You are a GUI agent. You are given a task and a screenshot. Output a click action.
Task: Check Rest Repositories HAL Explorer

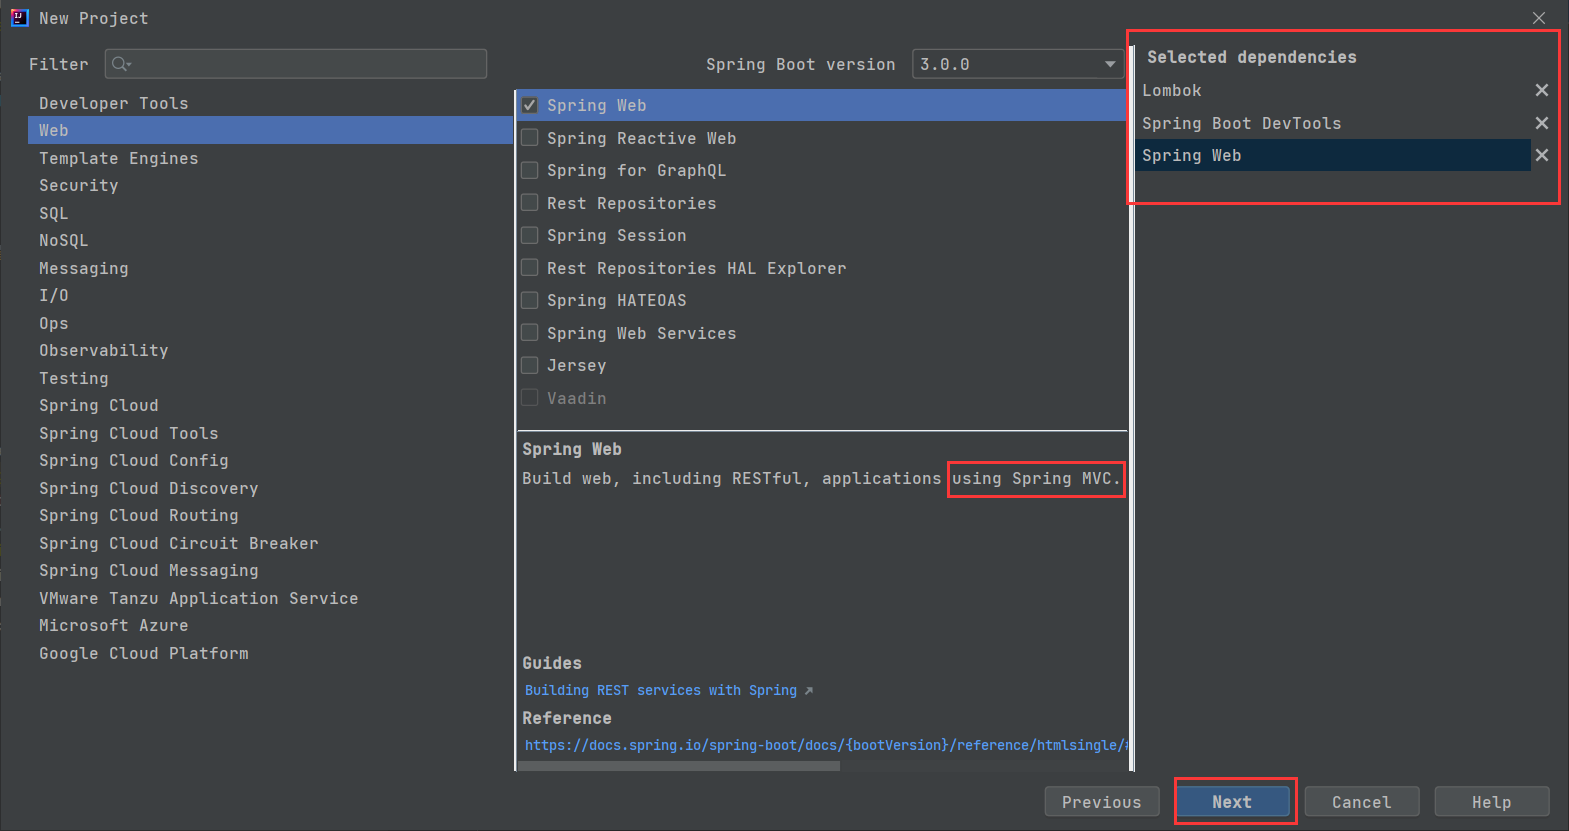point(530,268)
